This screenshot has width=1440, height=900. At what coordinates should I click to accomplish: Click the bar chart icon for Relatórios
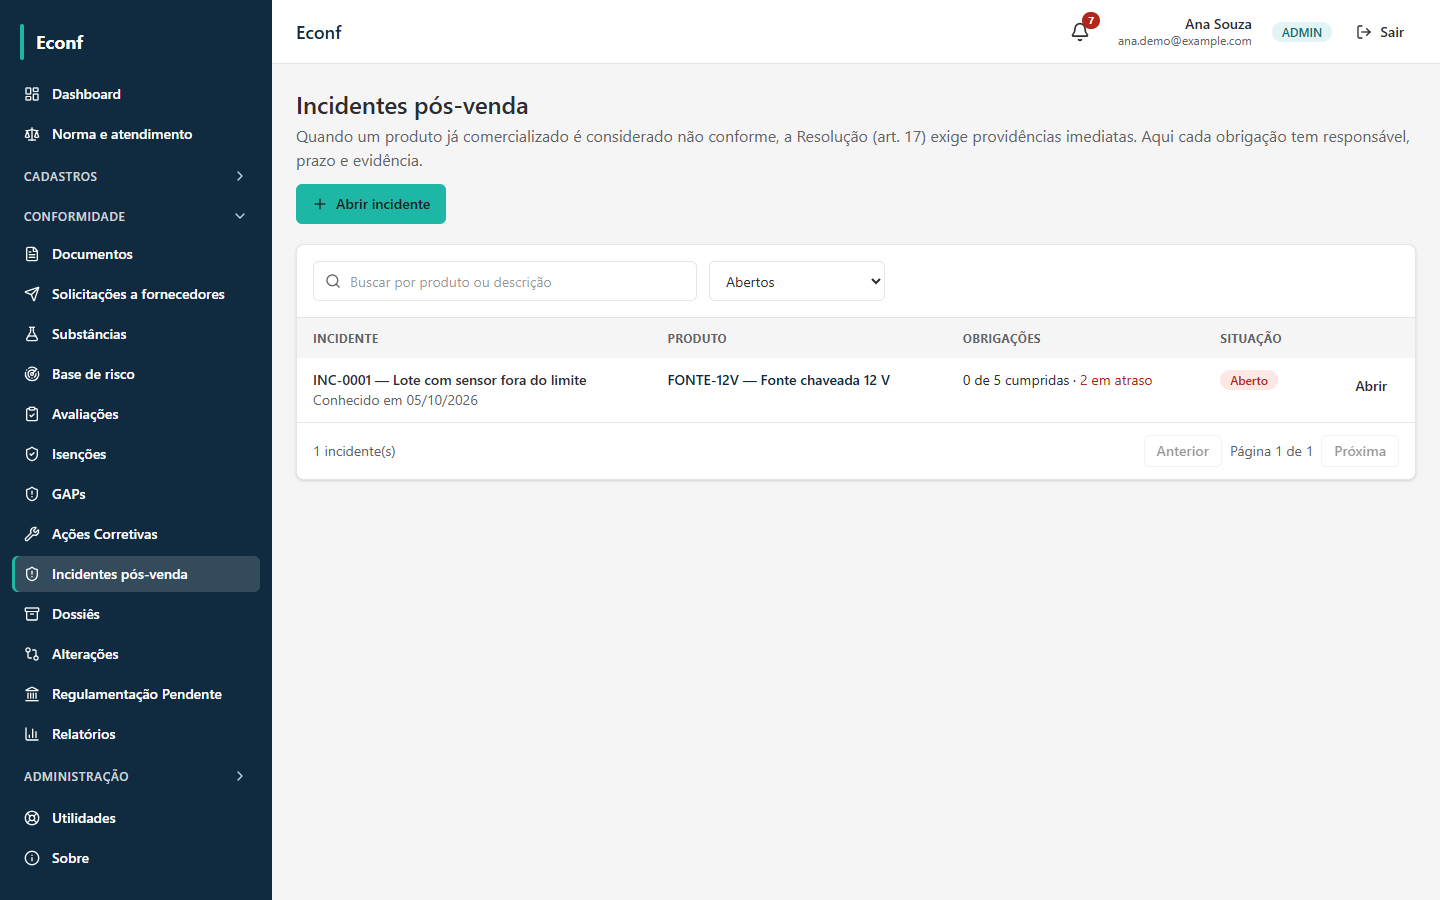pyautogui.click(x=32, y=734)
